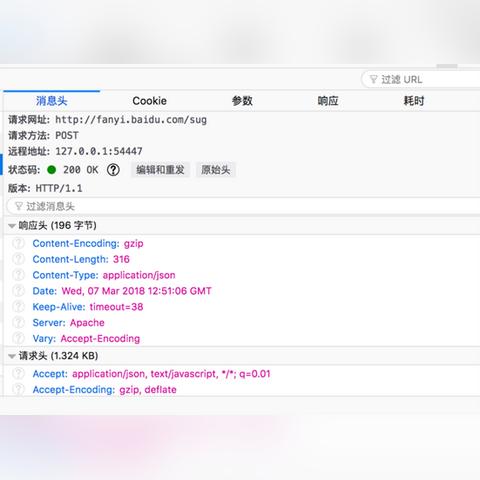Switch to the 响应 response tab
480x480 pixels.
pos(328,101)
